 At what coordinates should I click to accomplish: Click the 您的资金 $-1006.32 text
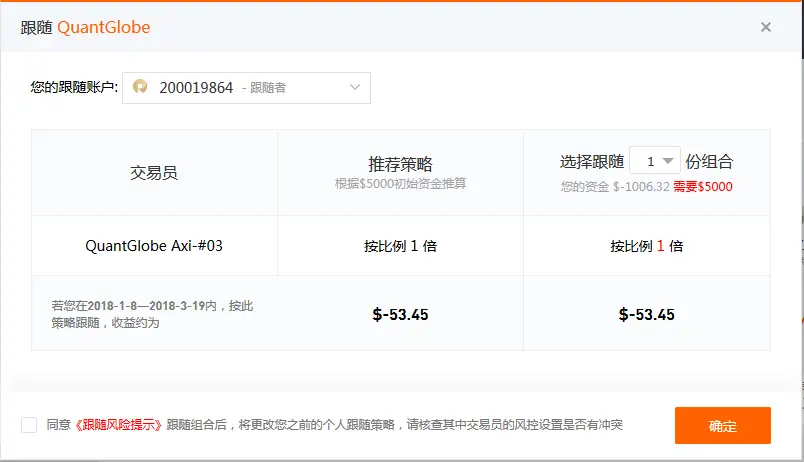(615, 187)
